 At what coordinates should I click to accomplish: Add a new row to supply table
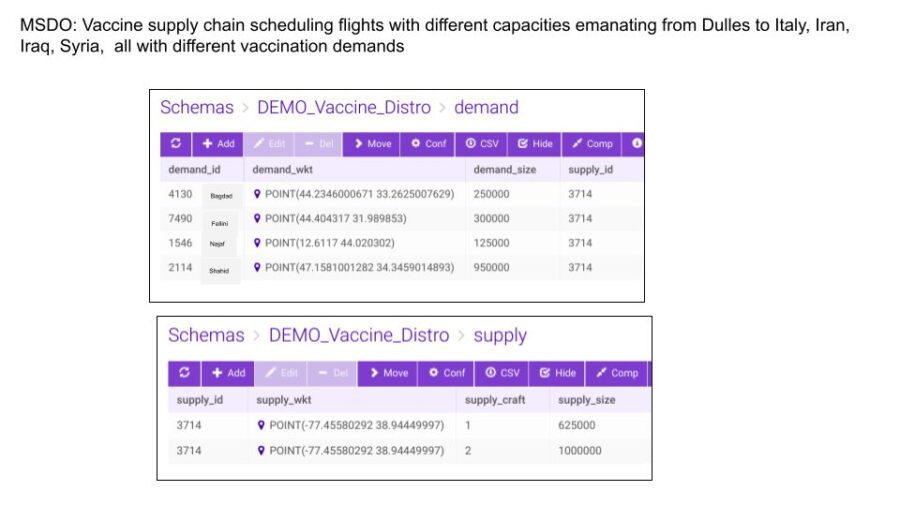point(228,373)
